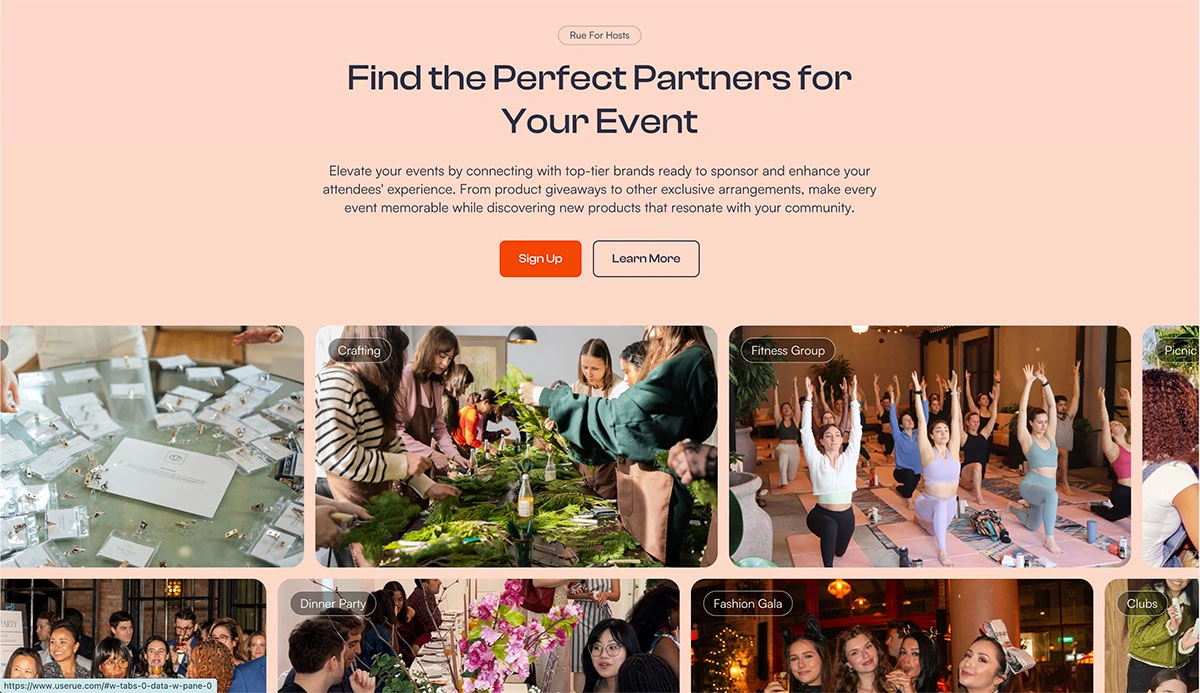Click the event sponsorship description paragraph
This screenshot has width=1200, height=693.
pyautogui.click(x=599, y=190)
